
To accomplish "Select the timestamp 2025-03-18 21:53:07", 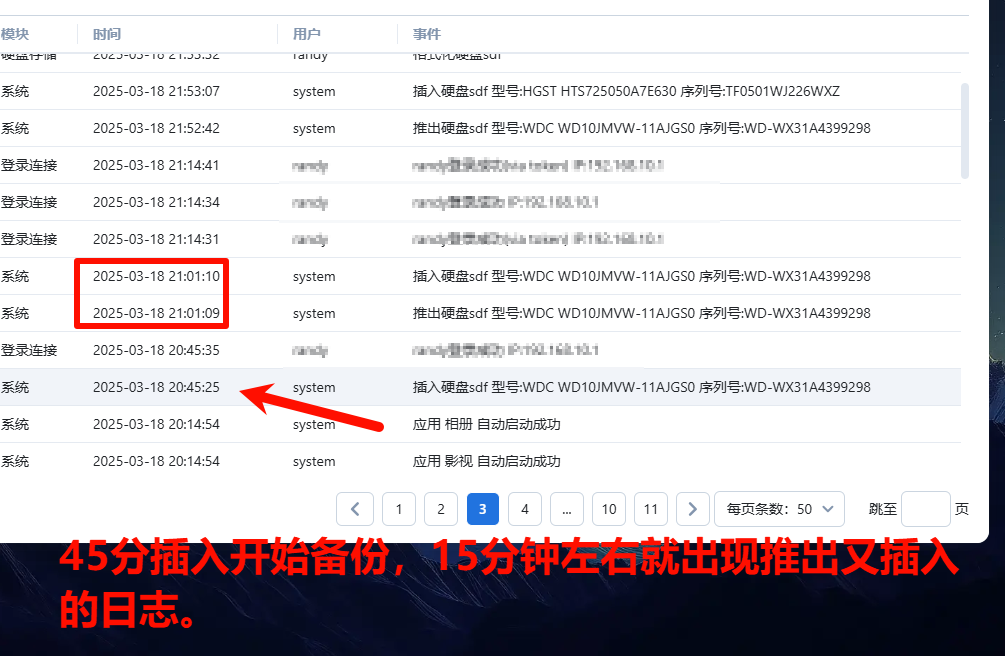I will [x=156, y=91].
